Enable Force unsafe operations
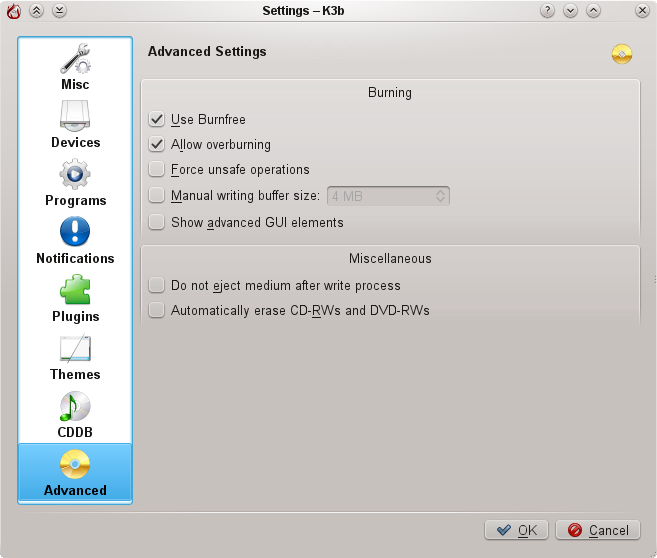Screen dimensions: 657x558 pos(156,170)
